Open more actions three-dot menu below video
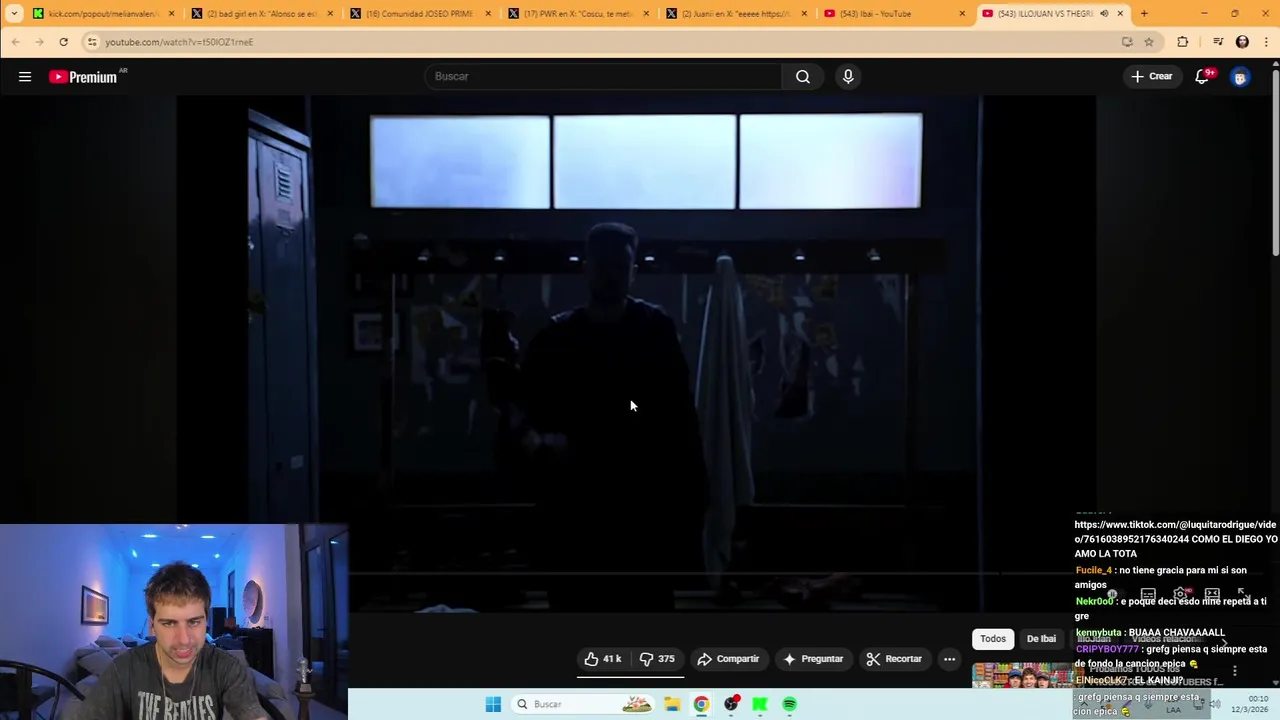The height and width of the screenshot is (720, 1280). pos(949,659)
